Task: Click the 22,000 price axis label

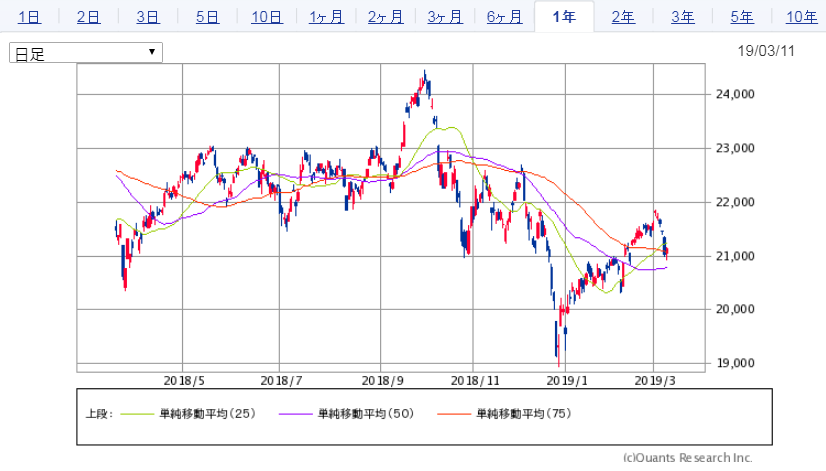Action: pos(735,202)
